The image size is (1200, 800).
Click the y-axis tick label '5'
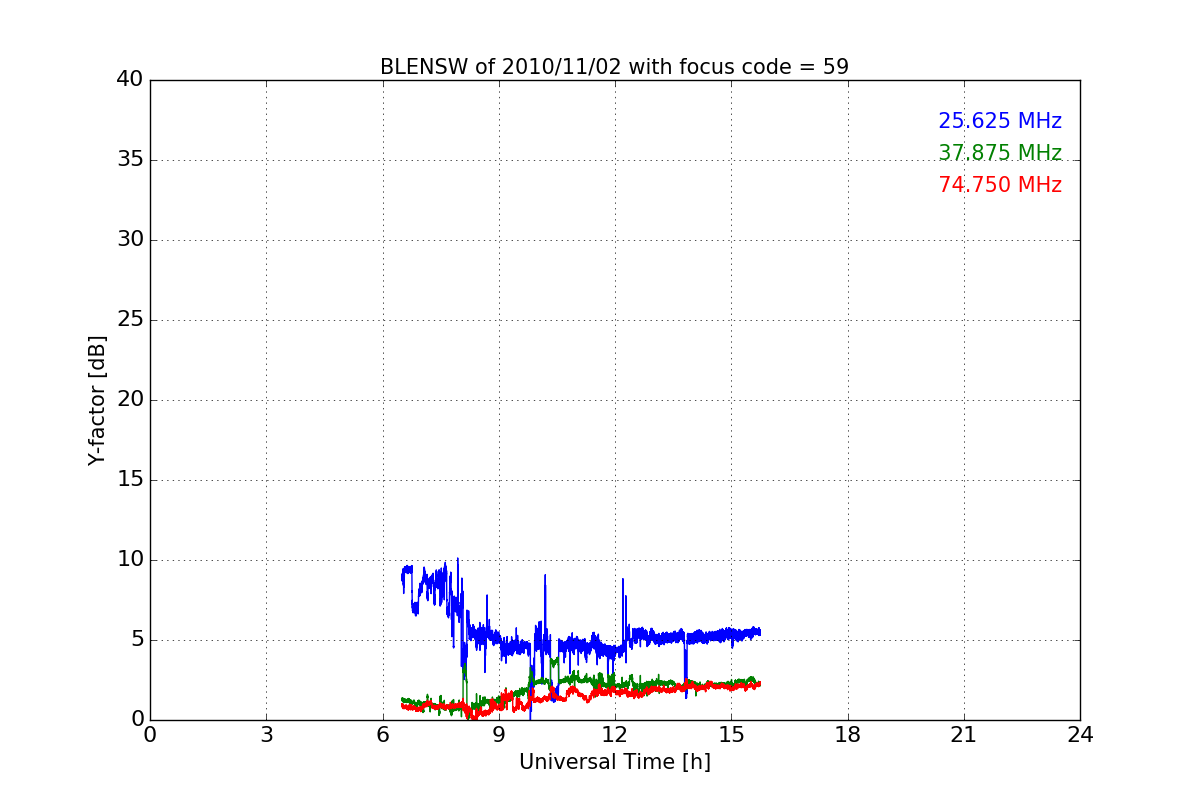[136, 640]
